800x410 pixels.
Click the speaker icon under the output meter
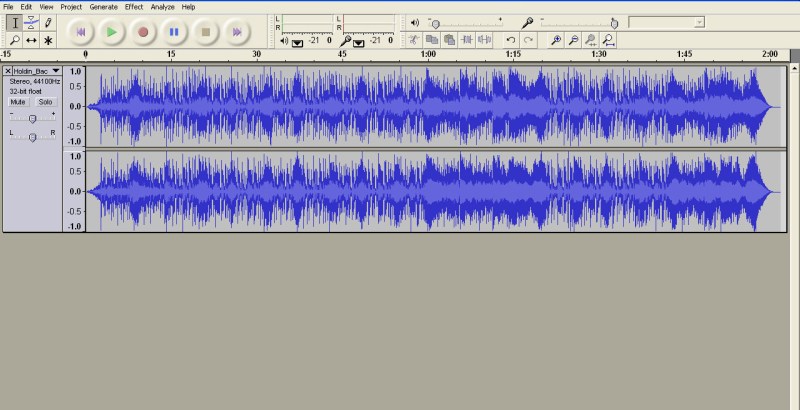point(284,41)
